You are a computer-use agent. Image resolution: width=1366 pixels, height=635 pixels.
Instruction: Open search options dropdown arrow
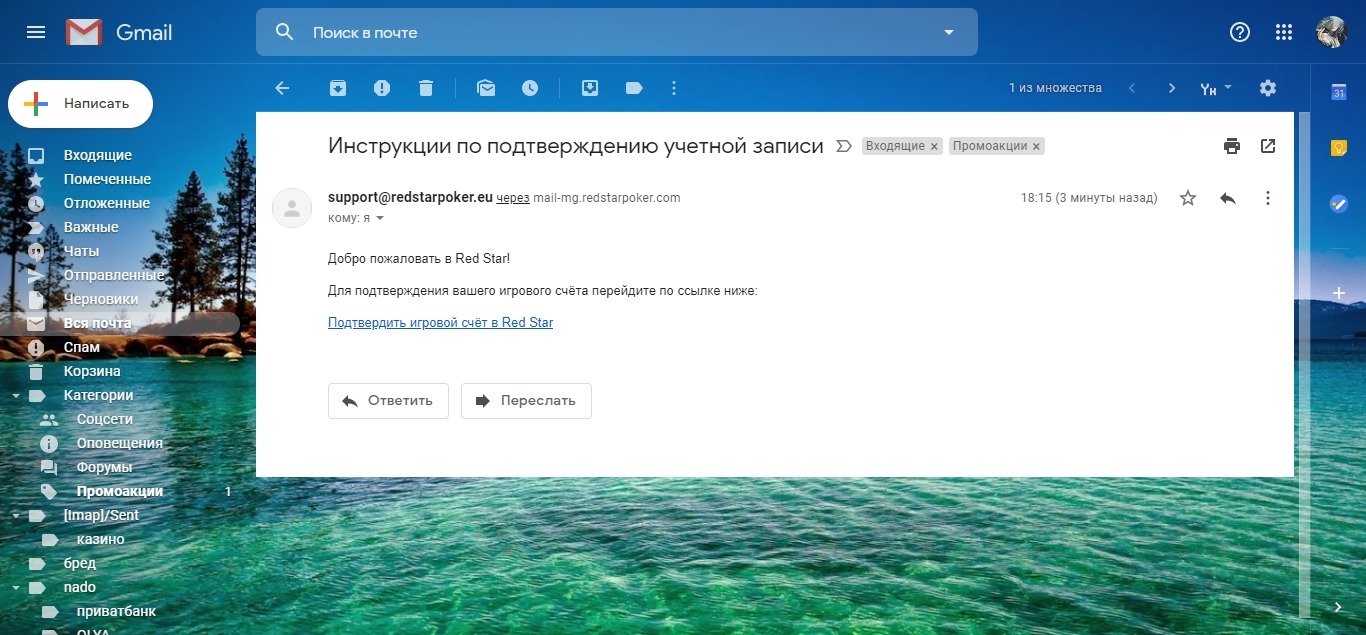(x=949, y=32)
